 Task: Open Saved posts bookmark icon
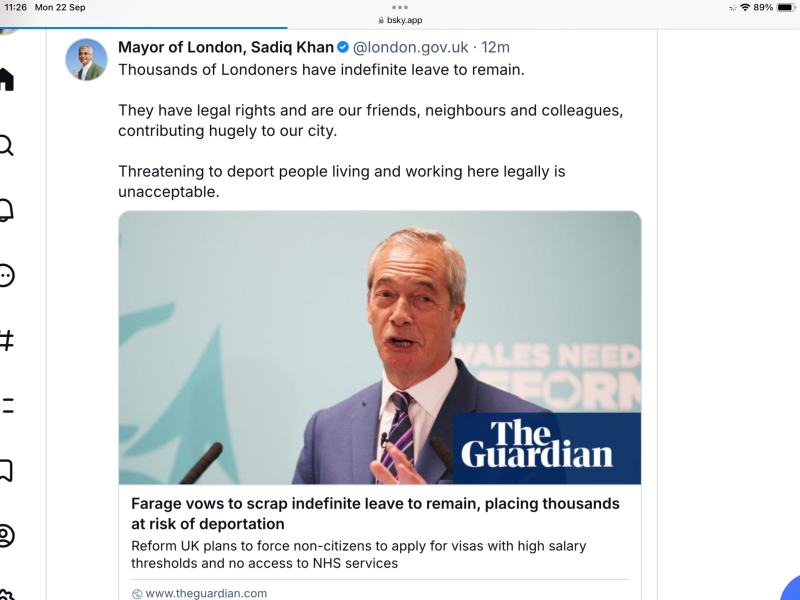click(6, 470)
